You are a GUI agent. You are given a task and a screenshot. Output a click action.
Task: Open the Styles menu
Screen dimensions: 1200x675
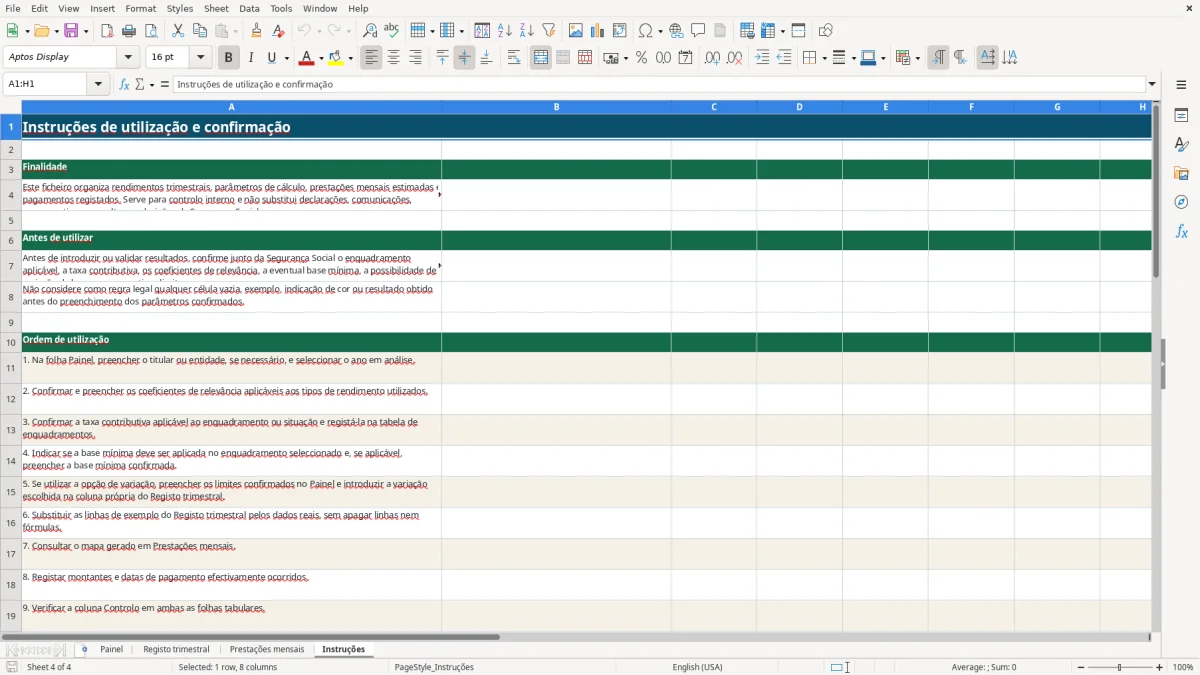point(180,8)
